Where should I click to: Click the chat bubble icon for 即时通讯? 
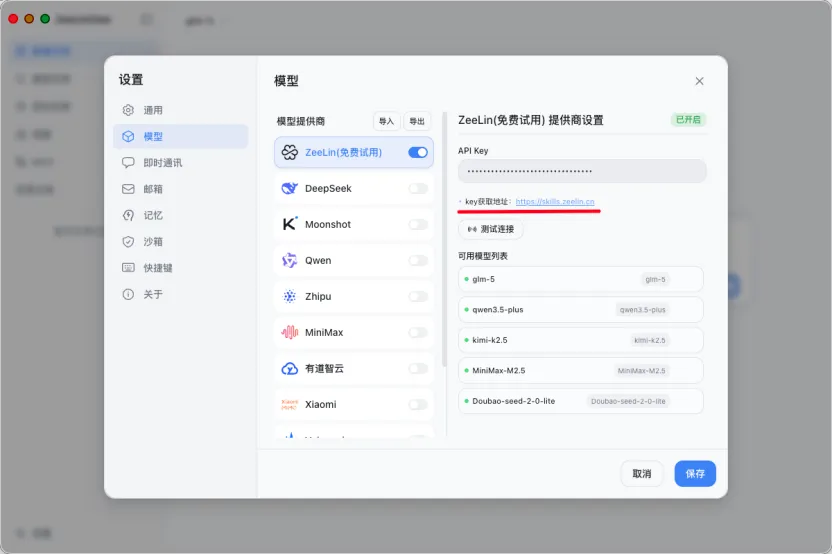pyautogui.click(x=128, y=162)
